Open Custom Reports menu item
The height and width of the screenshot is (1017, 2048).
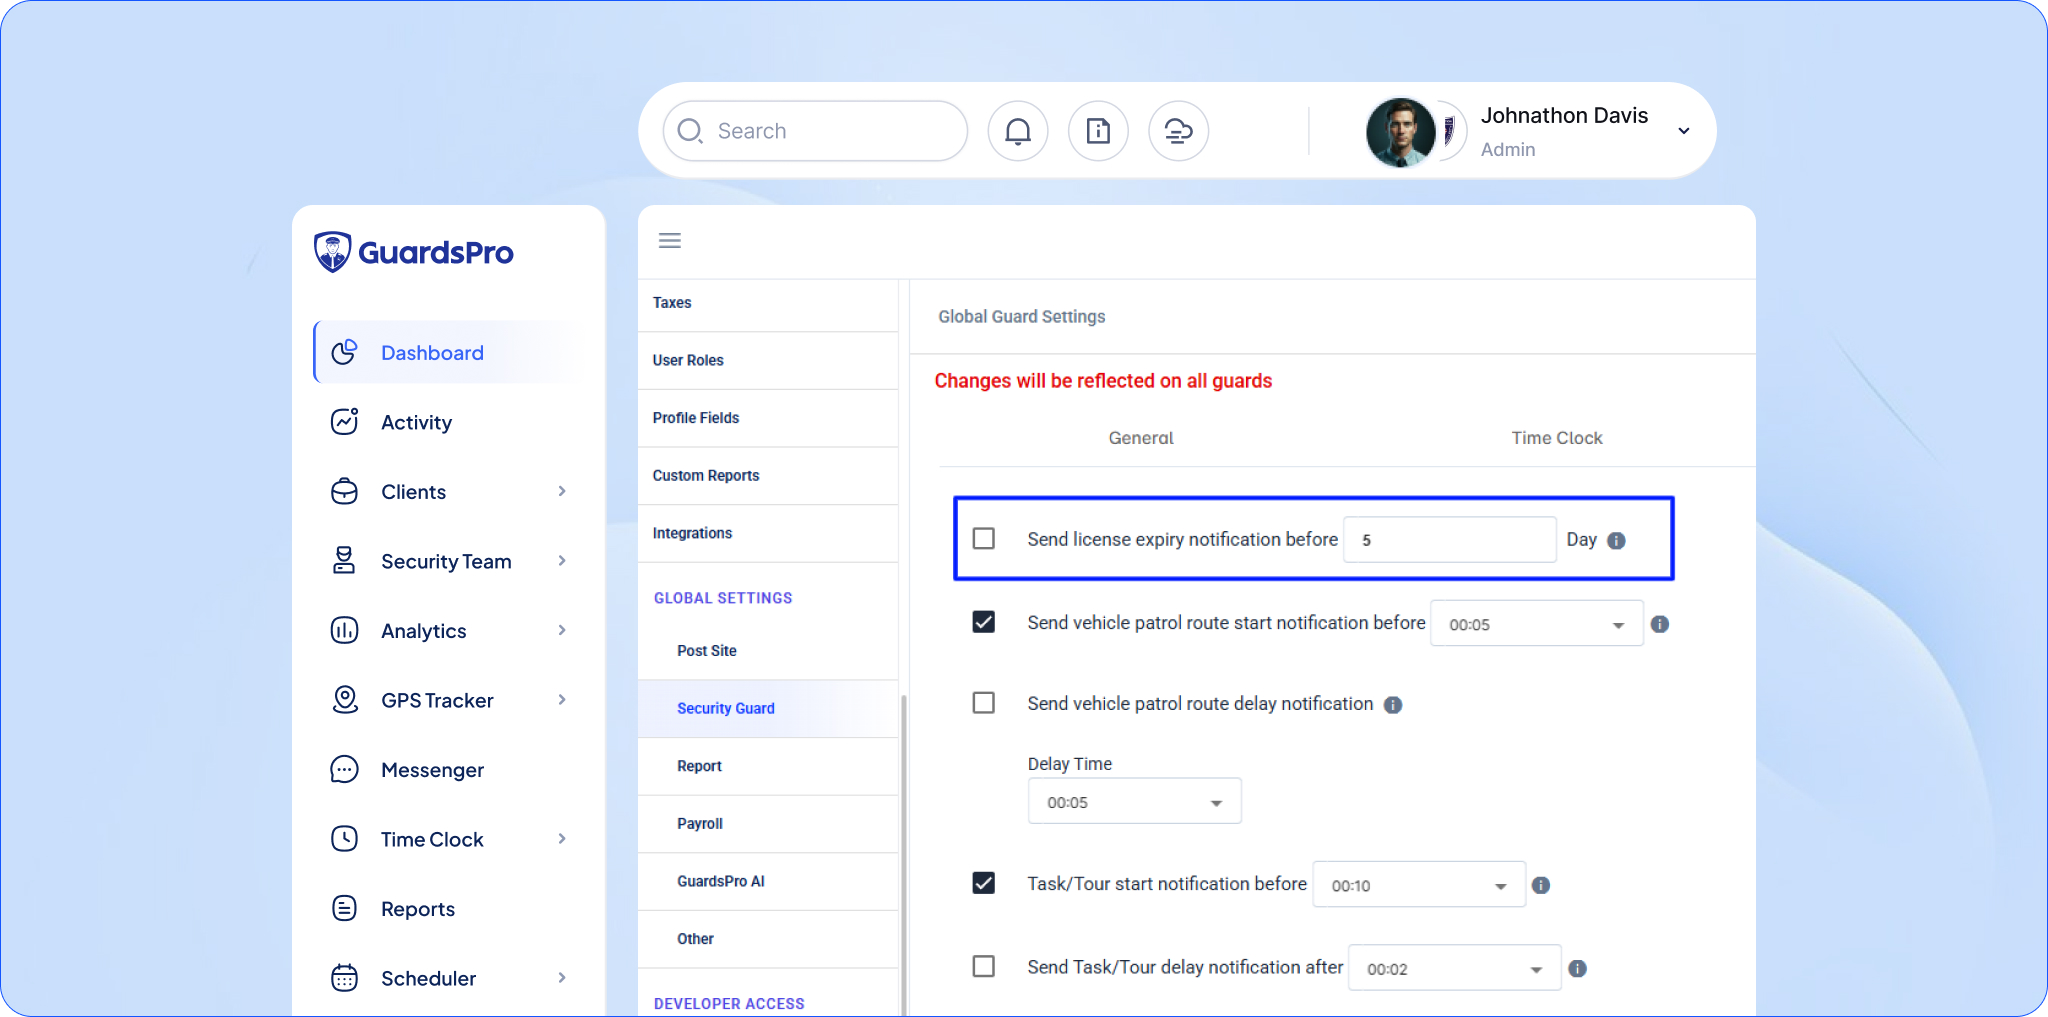pos(768,476)
